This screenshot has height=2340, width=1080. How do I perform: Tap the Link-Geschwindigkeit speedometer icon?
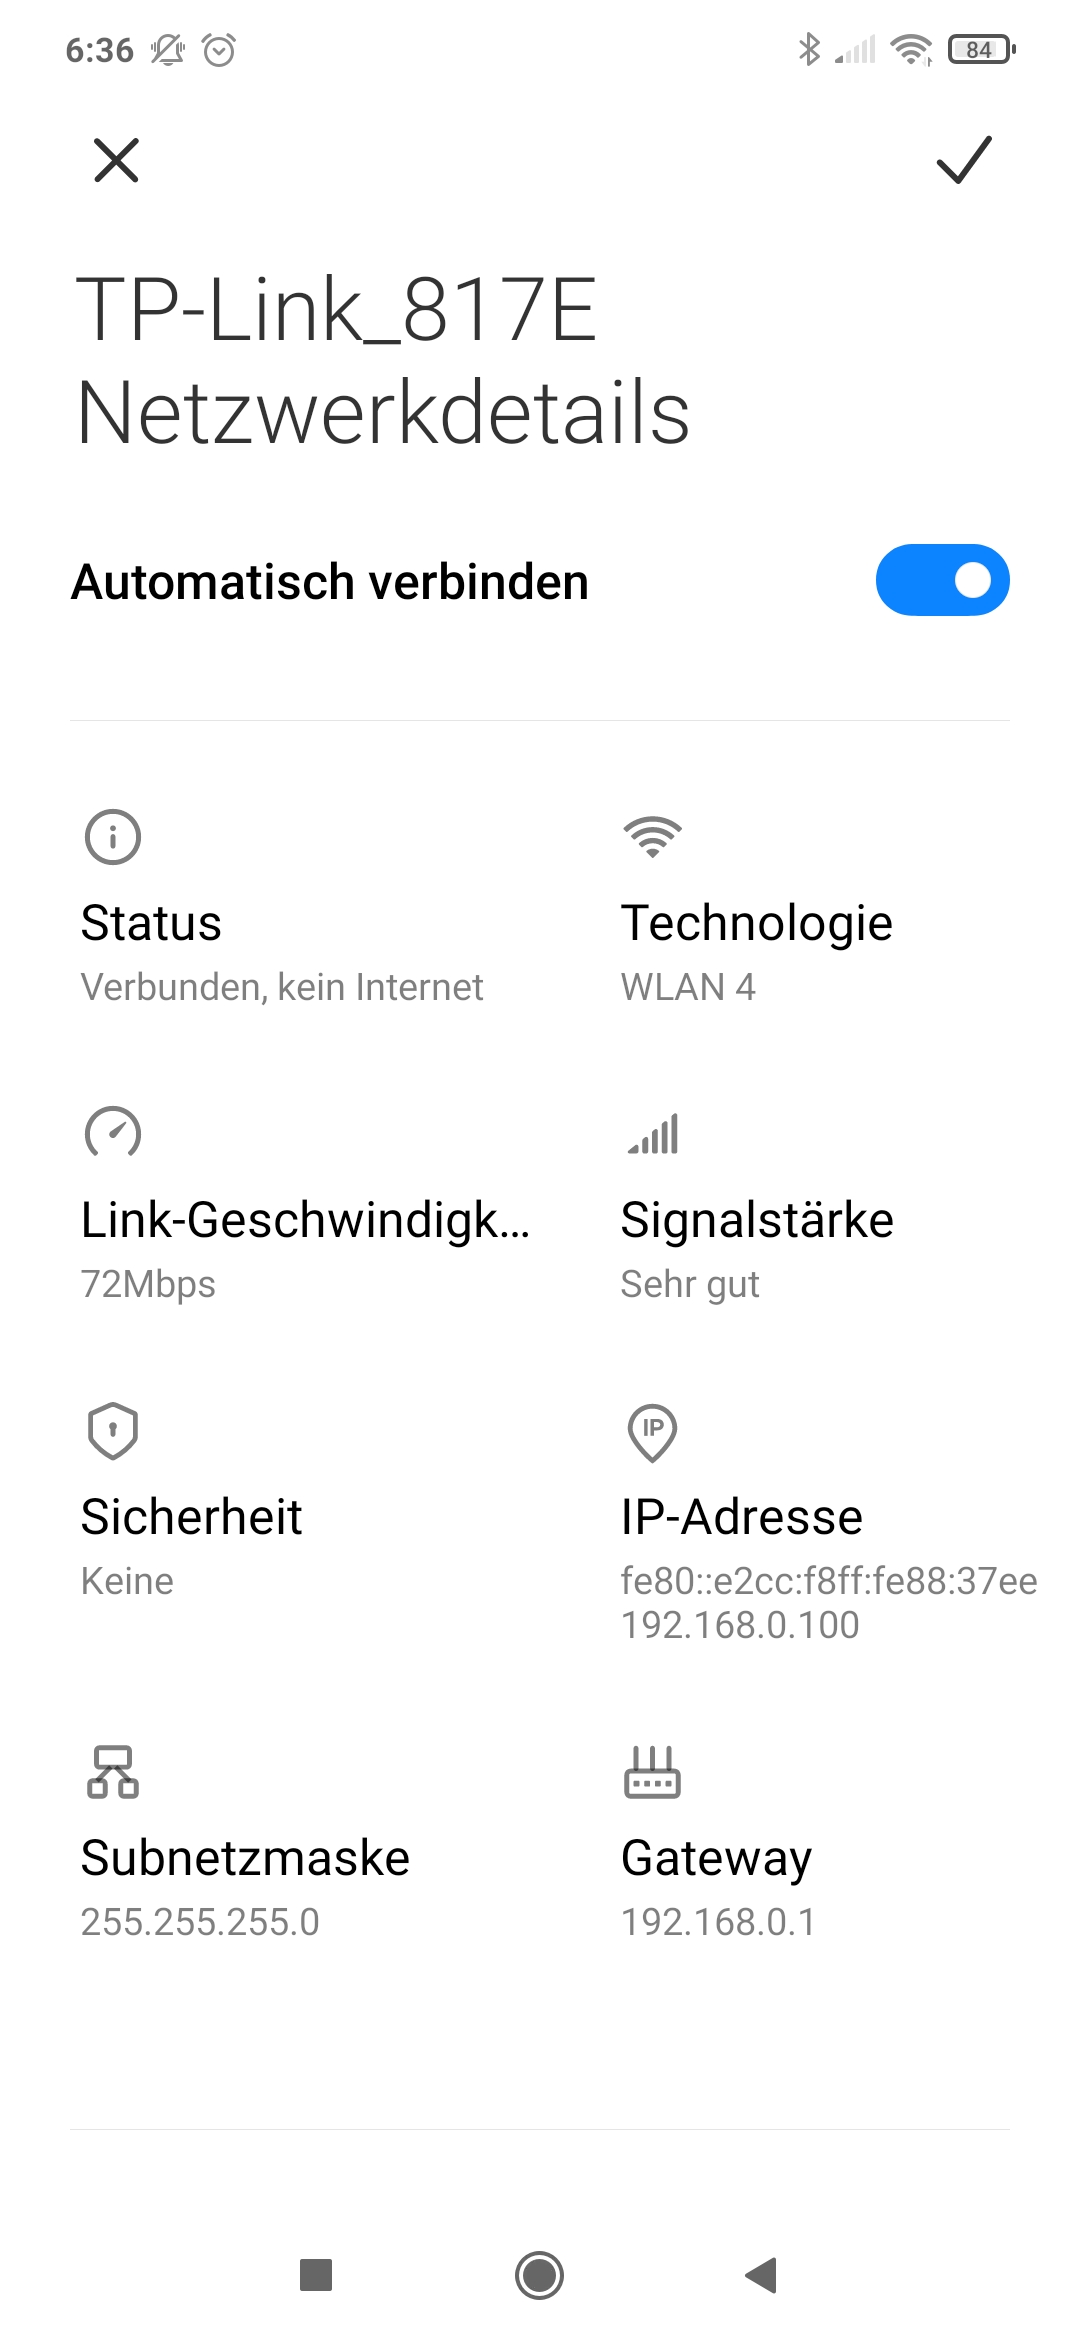[x=113, y=1133]
